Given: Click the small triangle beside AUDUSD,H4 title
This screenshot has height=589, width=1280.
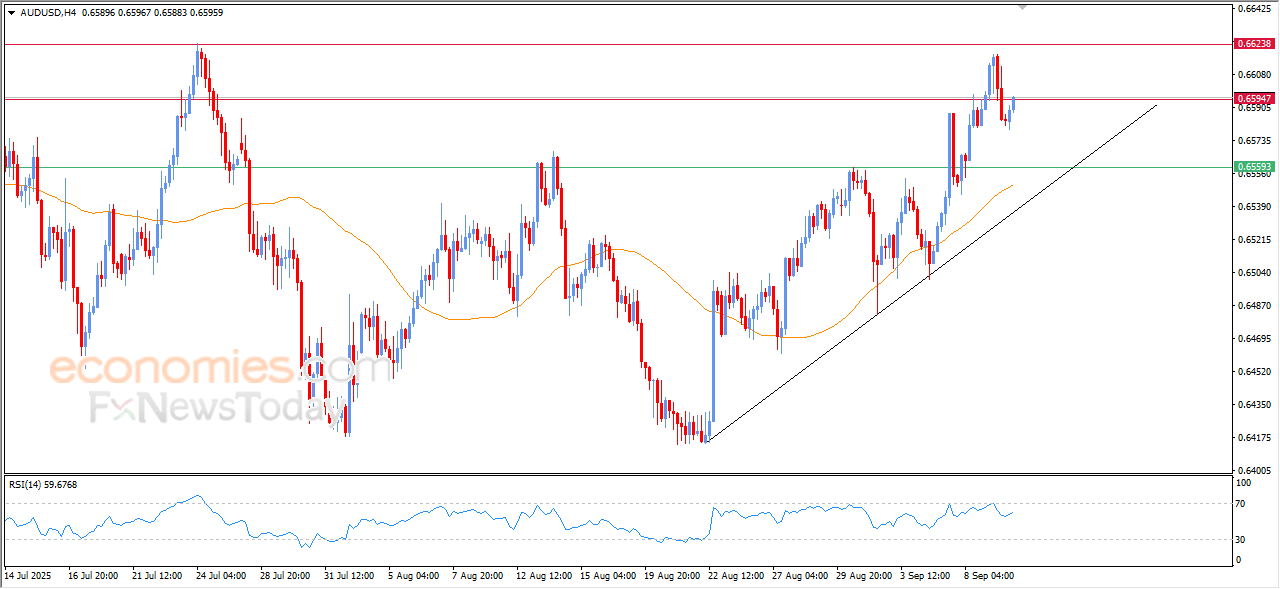Looking at the screenshot, I should coord(11,12).
